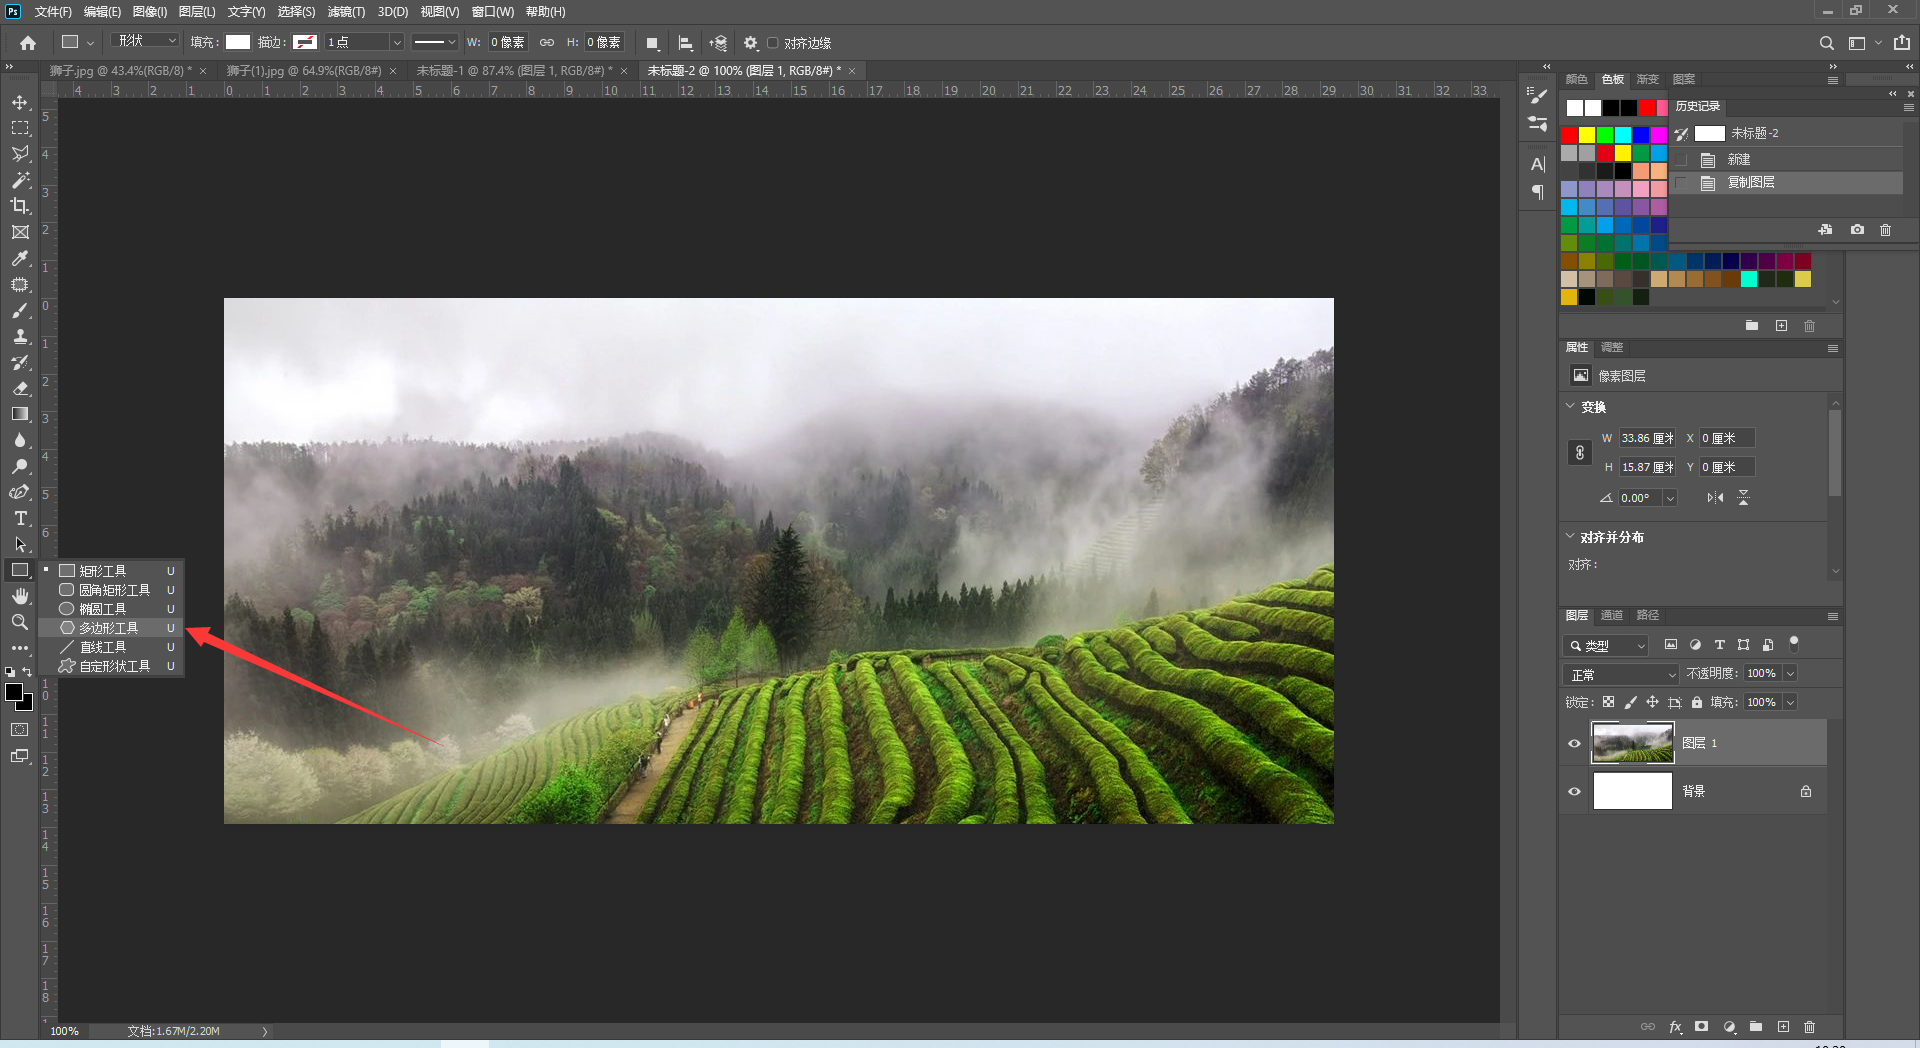Toggle lock position icon in Layers panel
Viewport: 1920px width, 1048px height.
click(1652, 702)
